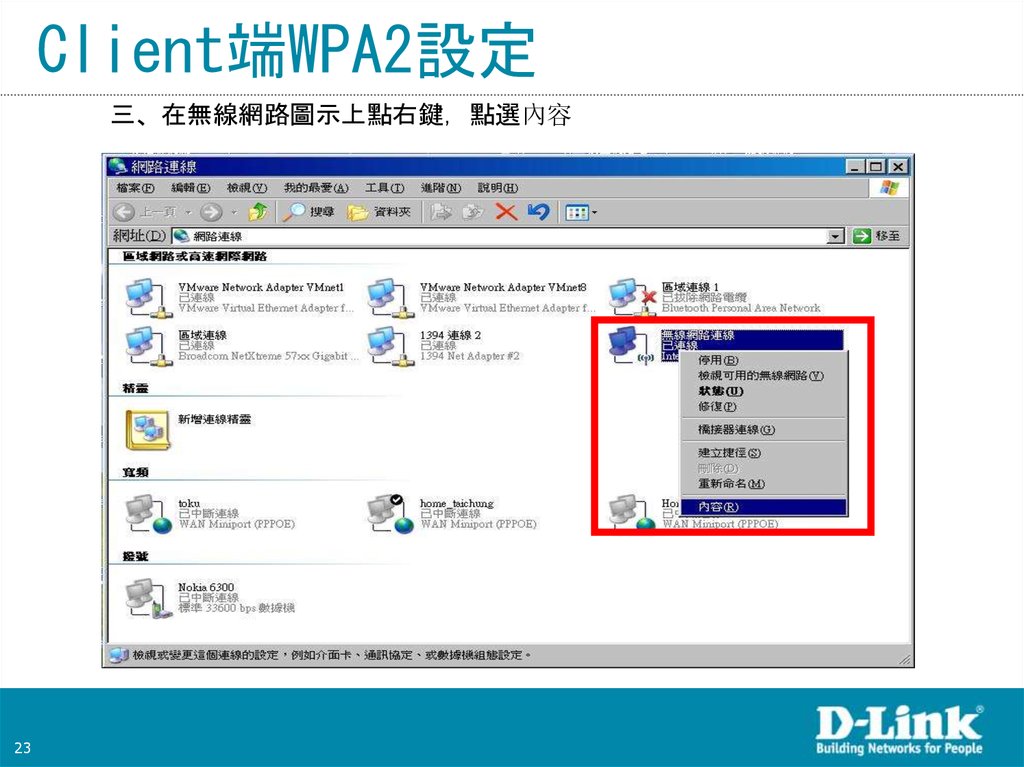Select the home_taichung connection icon
1024x767 pixels.
click(x=390, y=514)
